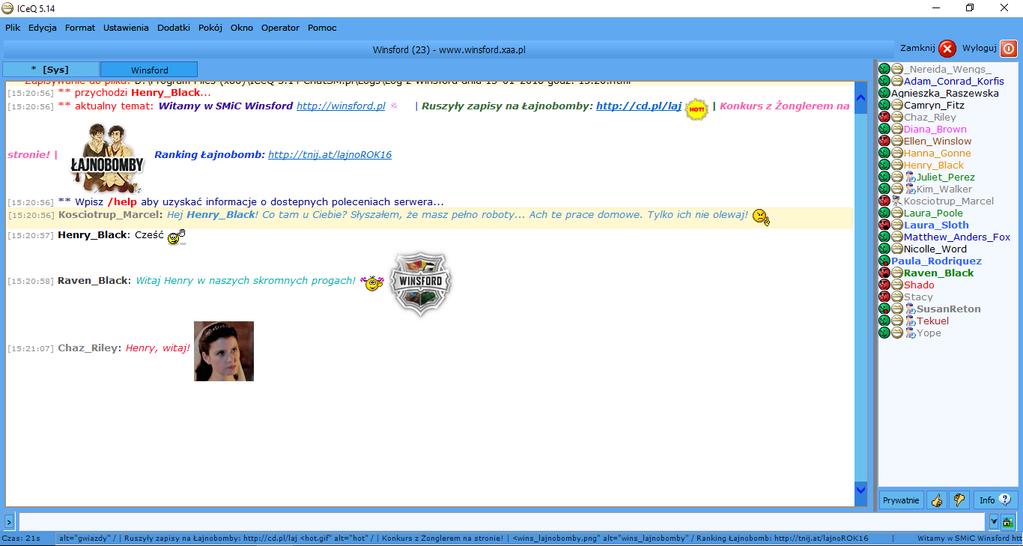
Task: Select Stacy in user list
Action: (918, 297)
